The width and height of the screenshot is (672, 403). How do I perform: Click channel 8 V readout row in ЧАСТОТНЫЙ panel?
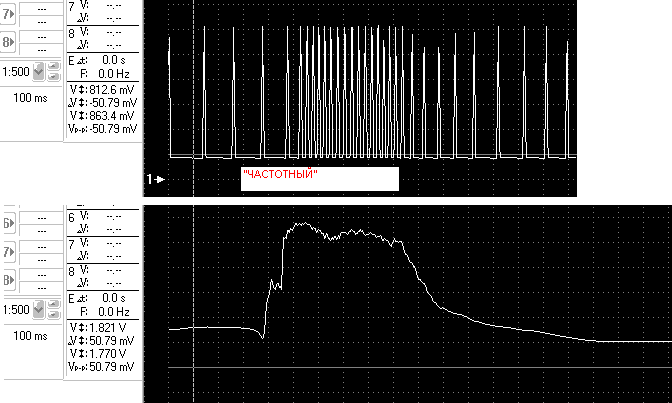pos(102,33)
